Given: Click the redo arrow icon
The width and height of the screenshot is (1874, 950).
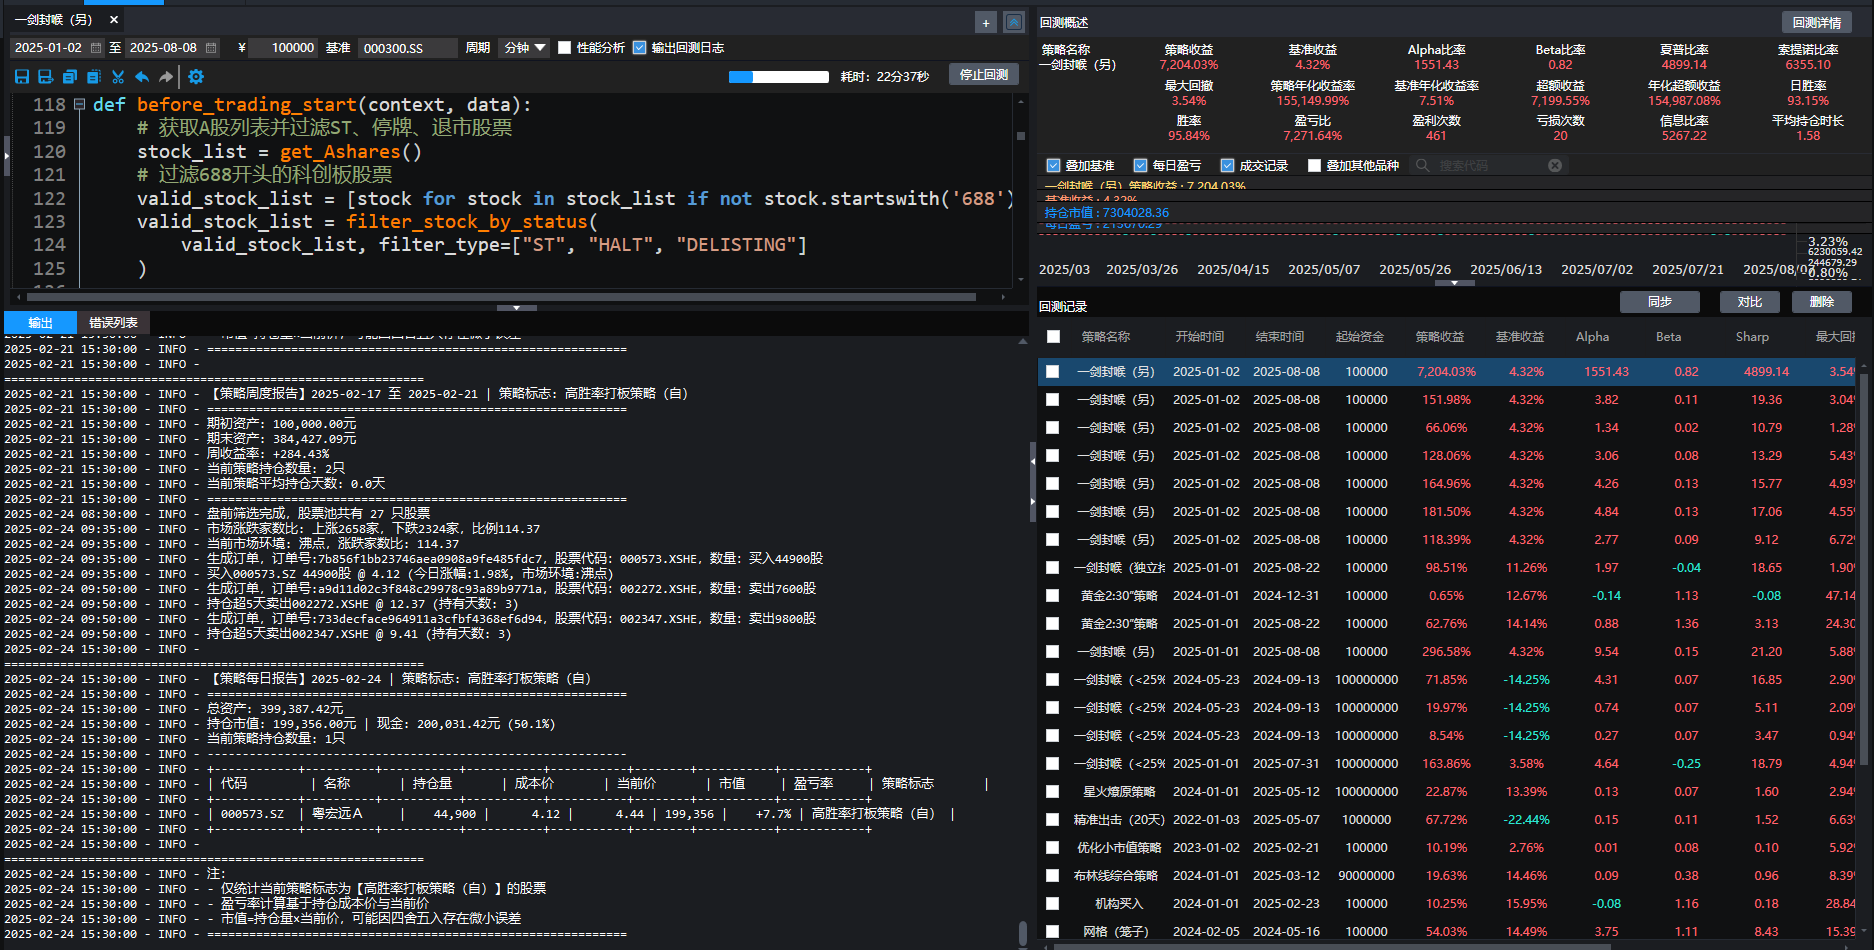Looking at the screenshot, I should [x=166, y=77].
